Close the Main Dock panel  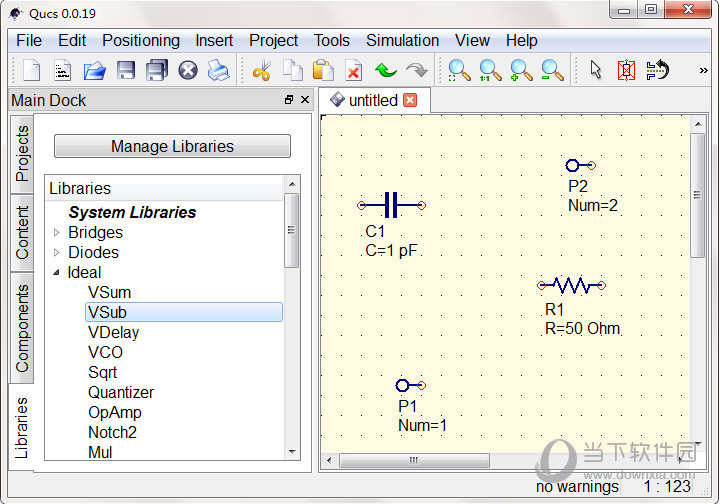coord(305,100)
